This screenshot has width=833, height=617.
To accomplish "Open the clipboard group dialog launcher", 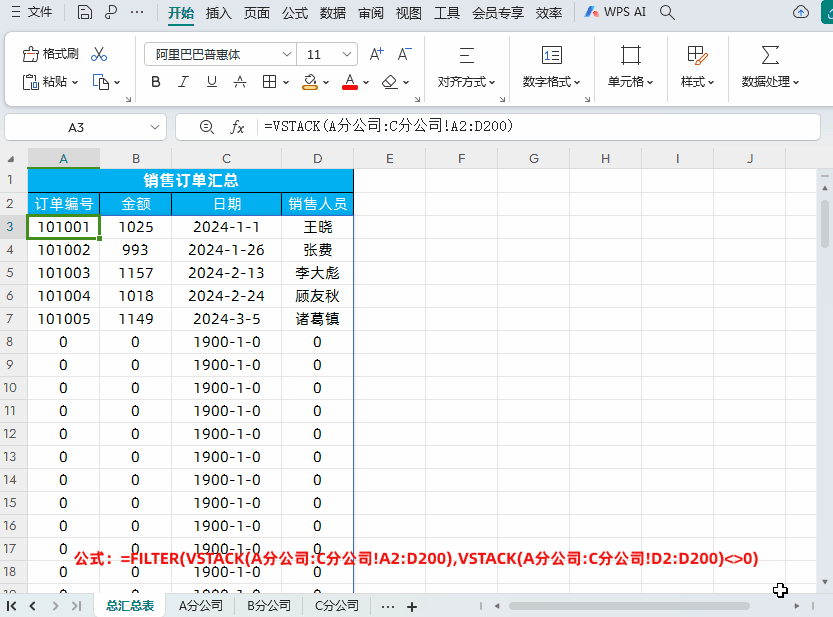I will pos(128,99).
